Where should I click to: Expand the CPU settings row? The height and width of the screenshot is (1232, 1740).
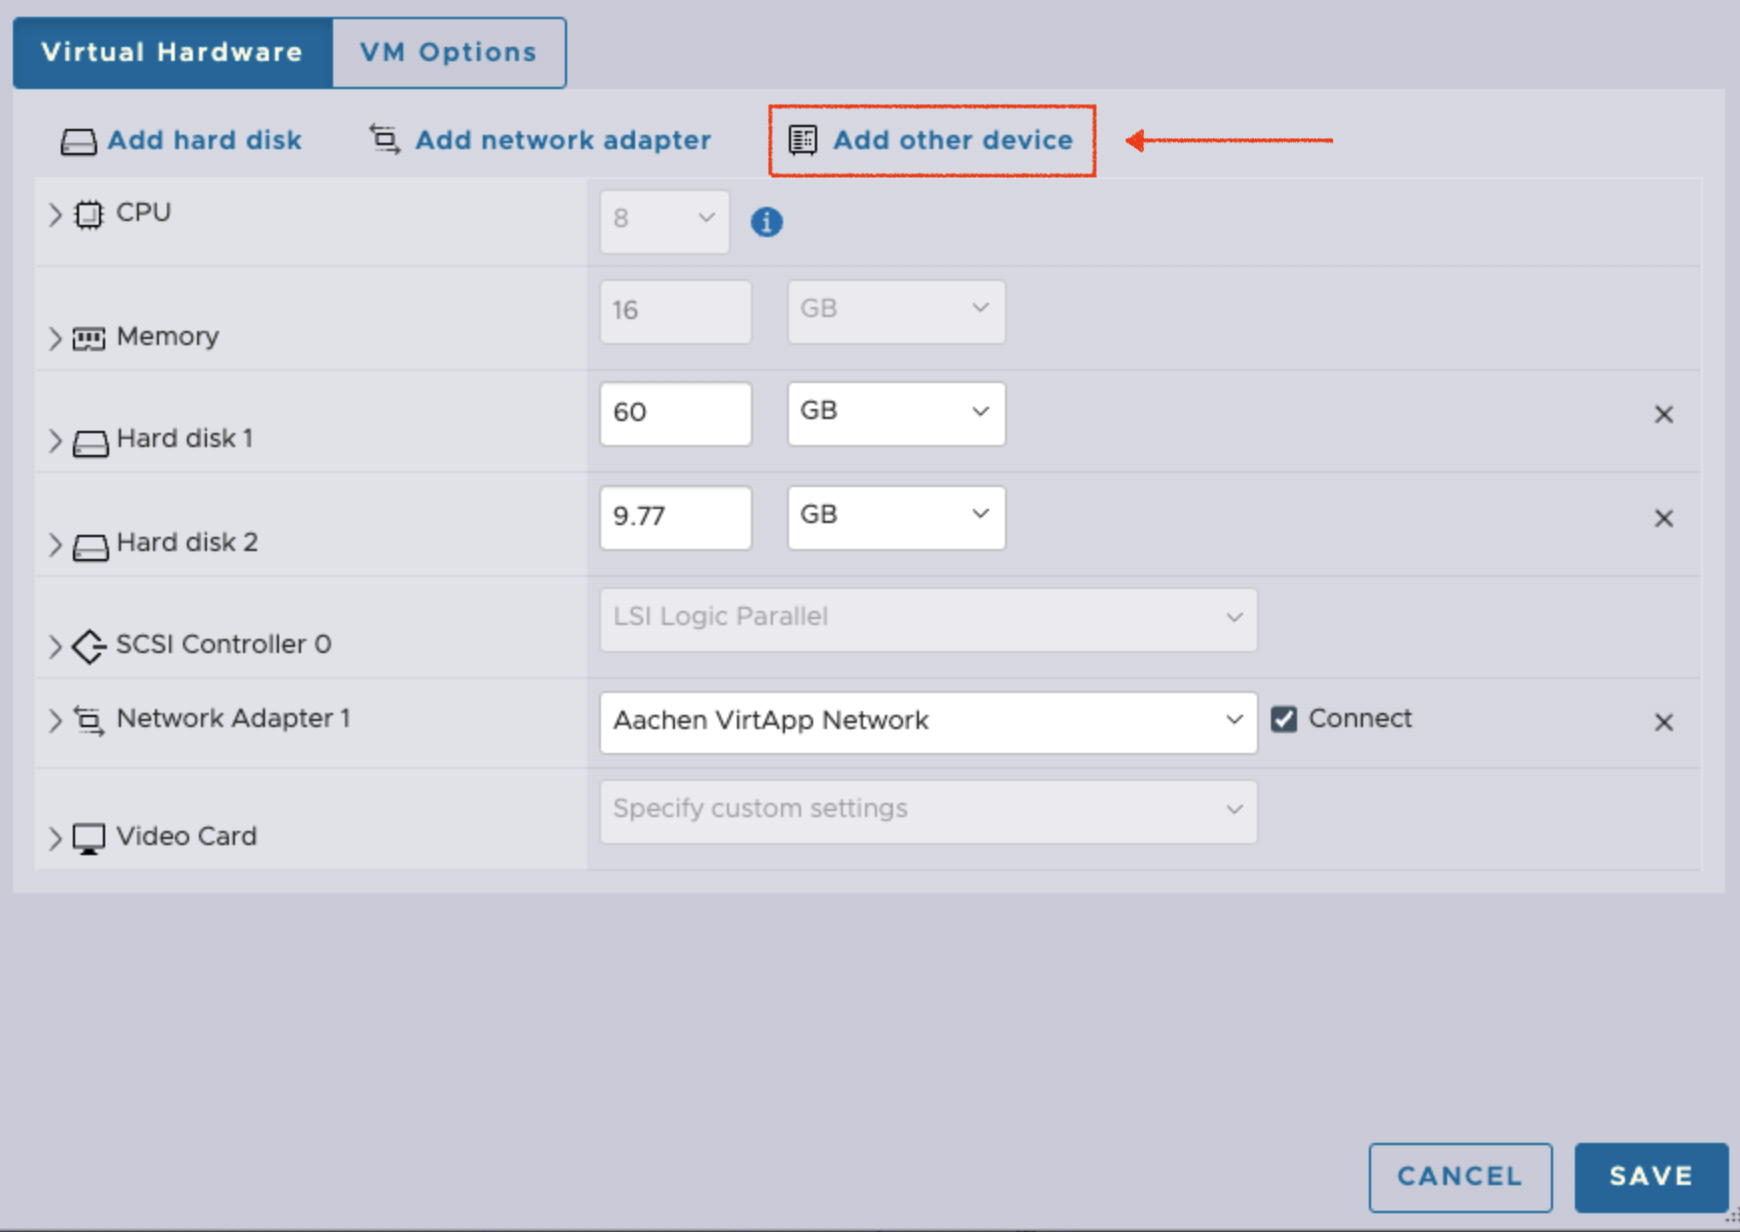[55, 214]
